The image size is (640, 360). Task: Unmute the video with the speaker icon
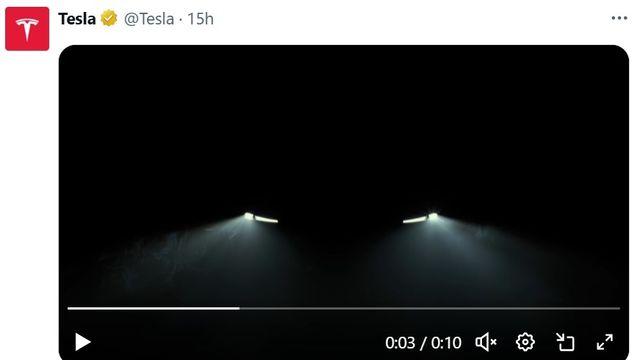(486, 342)
